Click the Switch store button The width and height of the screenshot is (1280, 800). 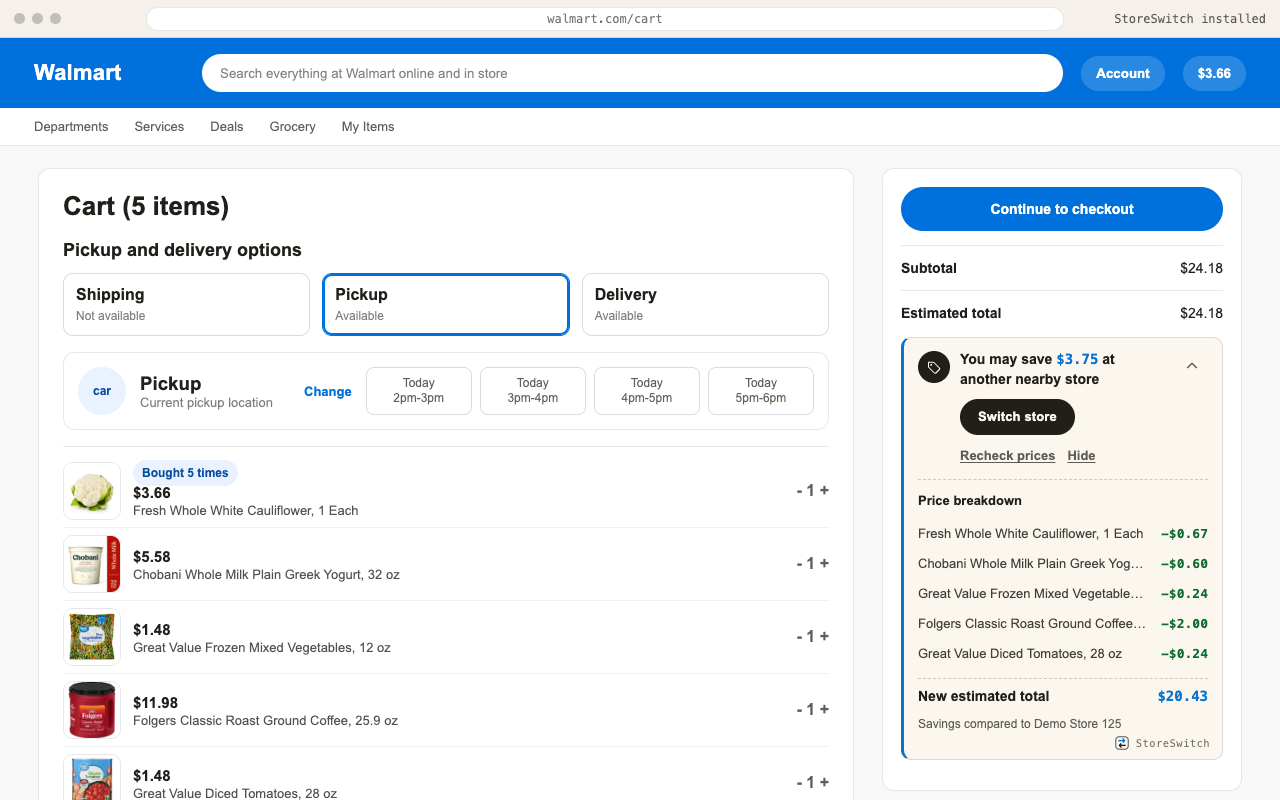pyautogui.click(x=1017, y=417)
